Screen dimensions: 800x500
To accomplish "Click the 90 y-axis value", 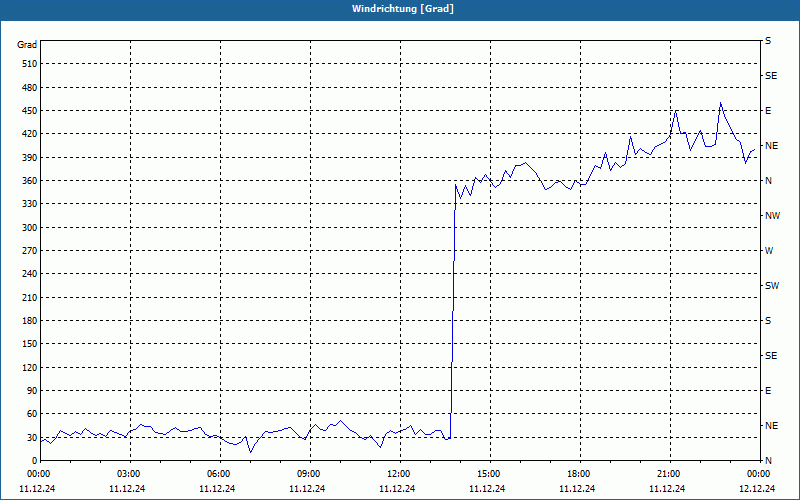I will click(32, 391).
